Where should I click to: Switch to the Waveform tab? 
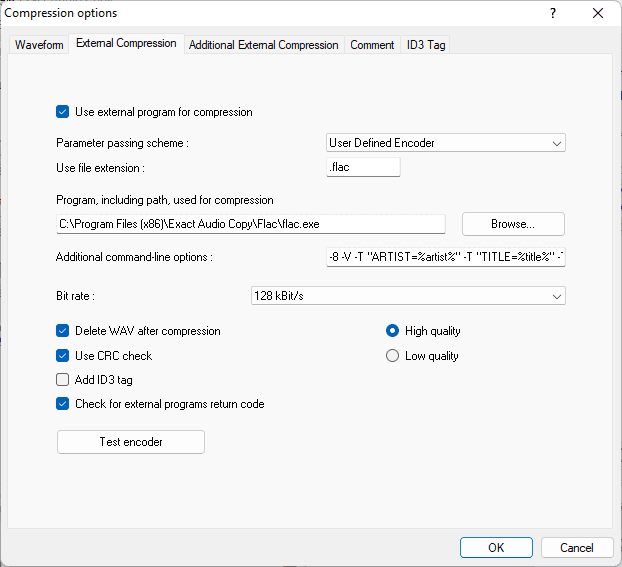pyautogui.click(x=39, y=44)
